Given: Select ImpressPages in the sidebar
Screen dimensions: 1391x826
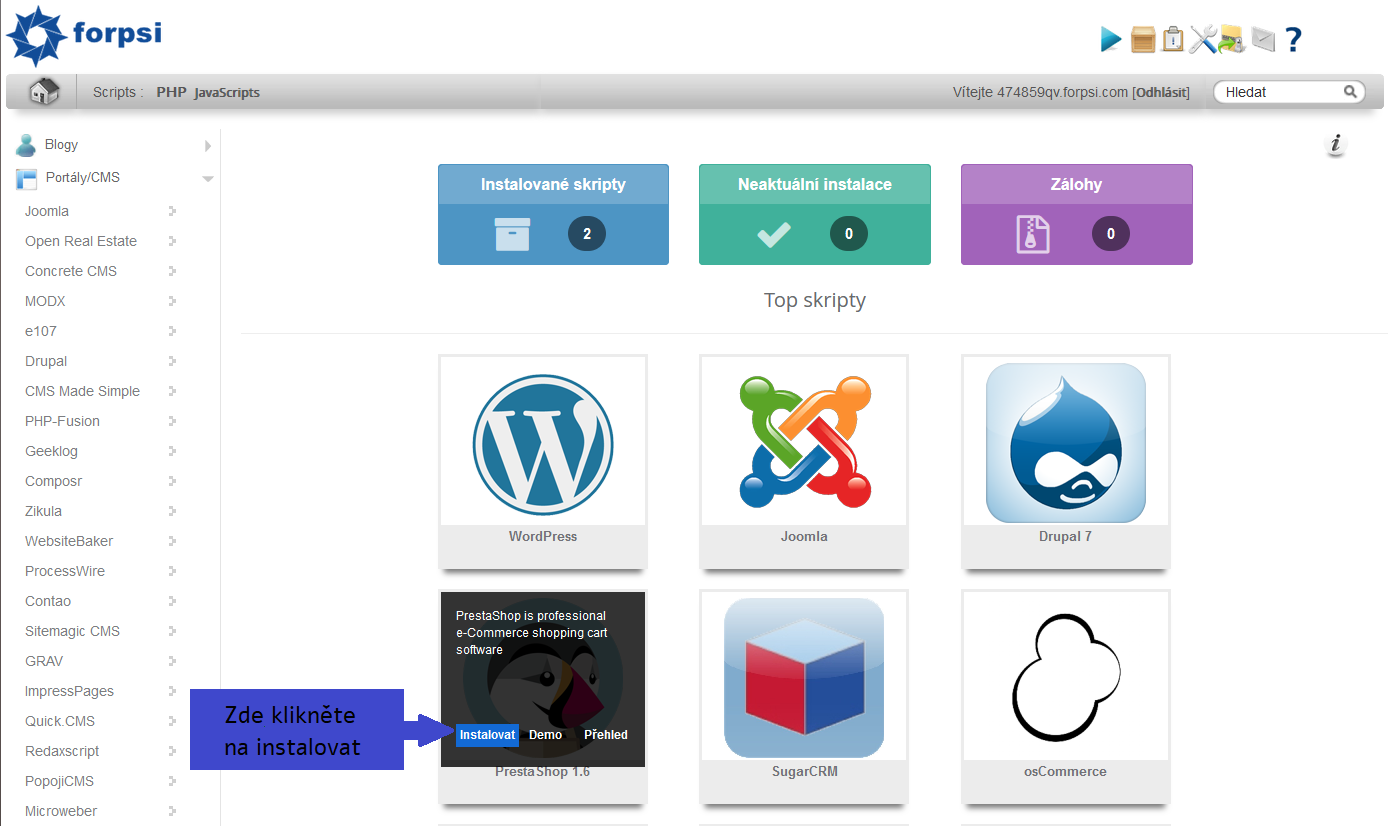Looking at the screenshot, I should (69, 691).
